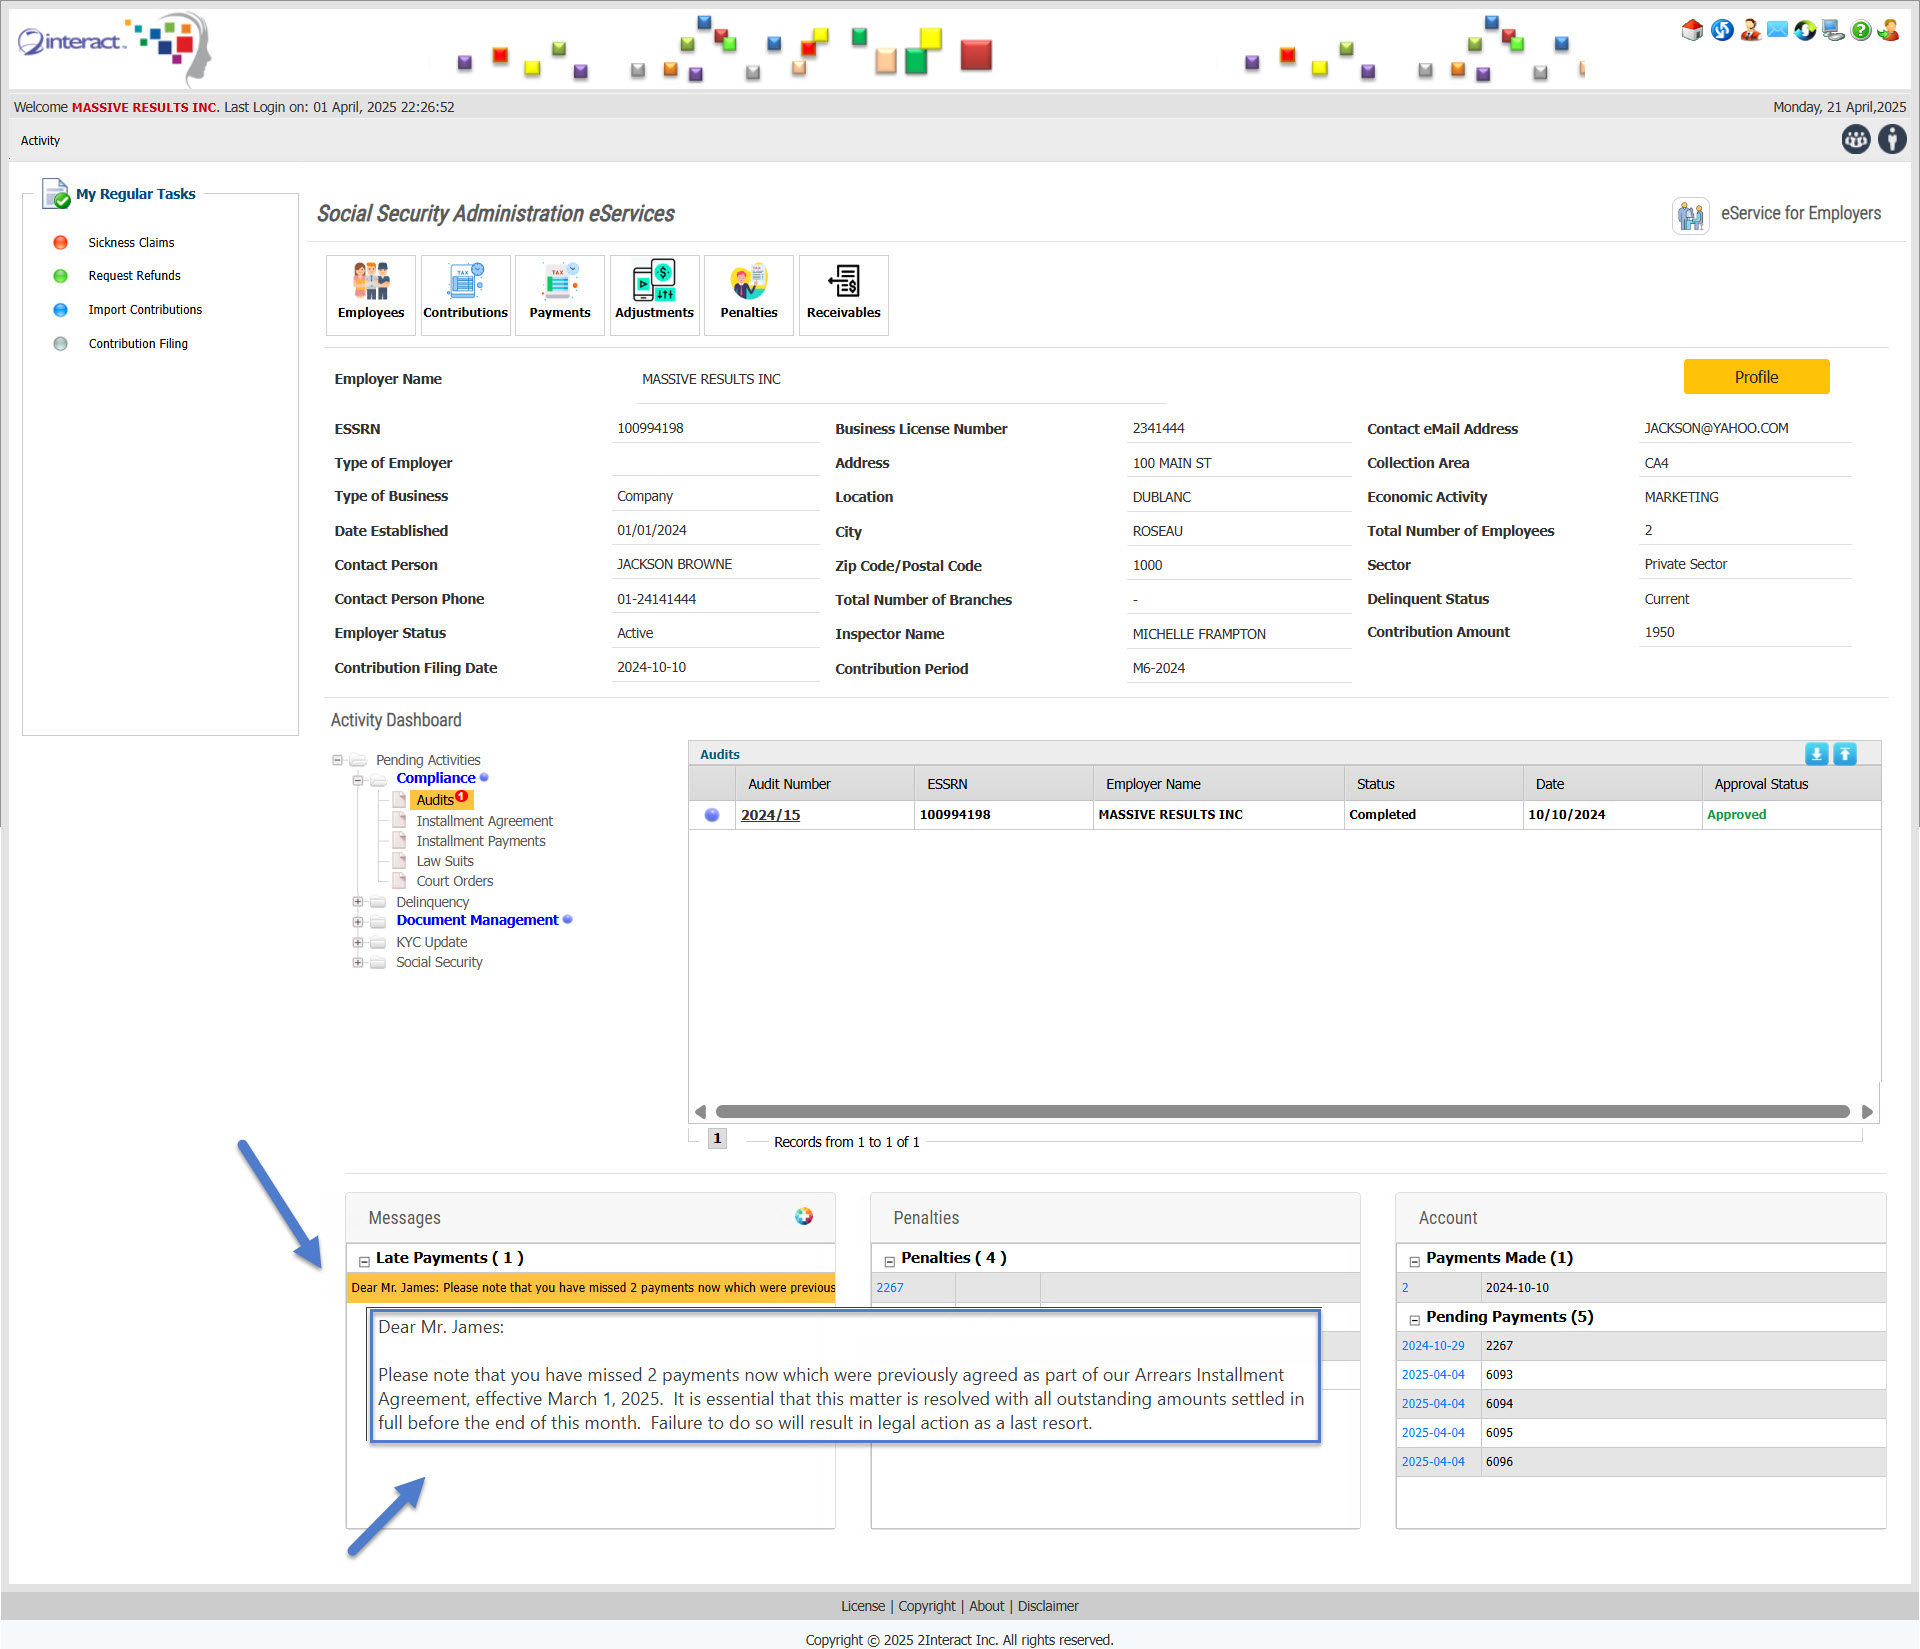The image size is (1920, 1649).
Task: Open pending payment dated 2024-10-29
Action: click(1432, 1346)
